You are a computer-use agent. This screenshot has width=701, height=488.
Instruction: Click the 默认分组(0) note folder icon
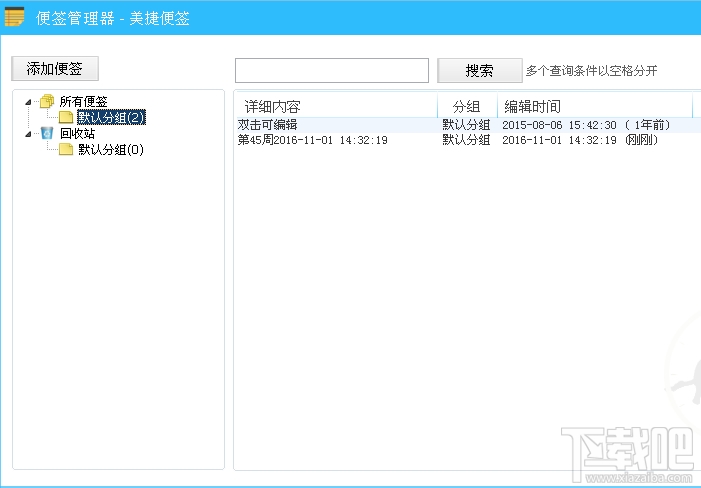pyautogui.click(x=66, y=149)
